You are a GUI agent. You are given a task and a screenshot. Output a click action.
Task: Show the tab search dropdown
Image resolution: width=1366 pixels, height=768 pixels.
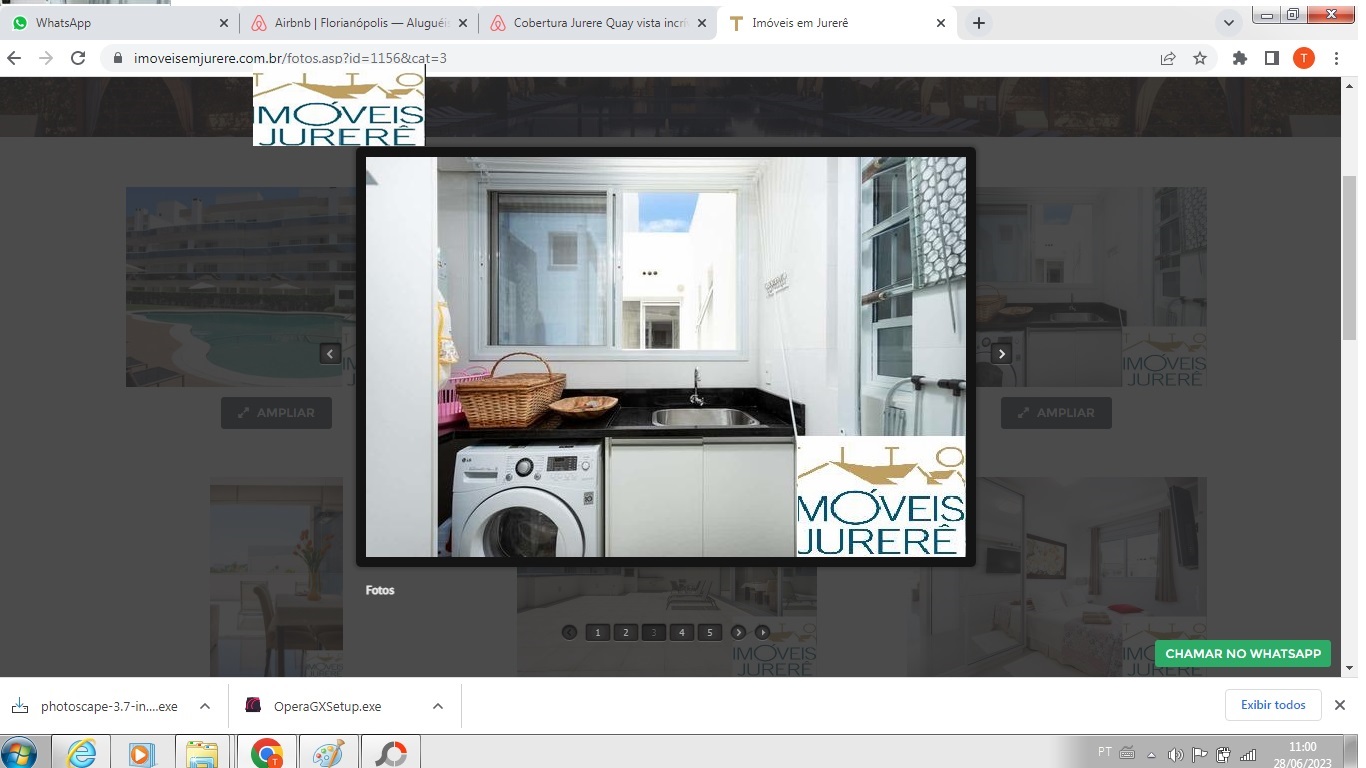tap(1229, 23)
